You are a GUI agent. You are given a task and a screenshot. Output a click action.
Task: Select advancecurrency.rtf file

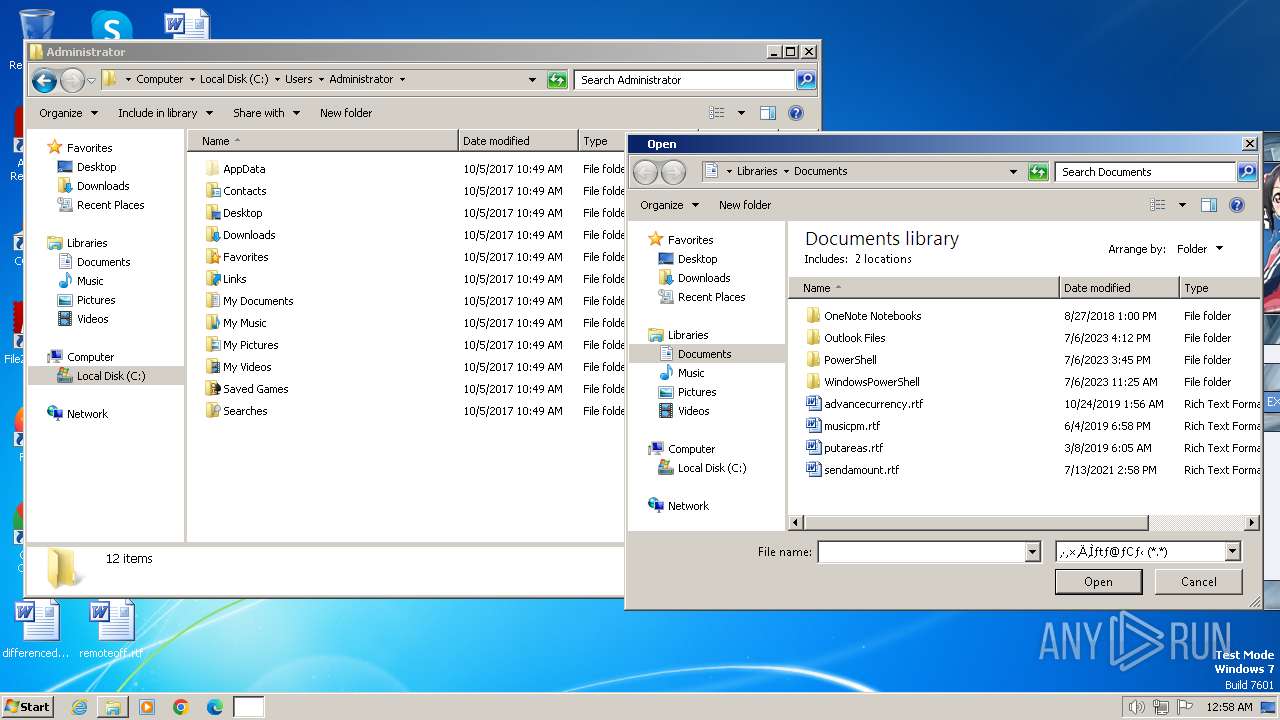tap(872, 404)
